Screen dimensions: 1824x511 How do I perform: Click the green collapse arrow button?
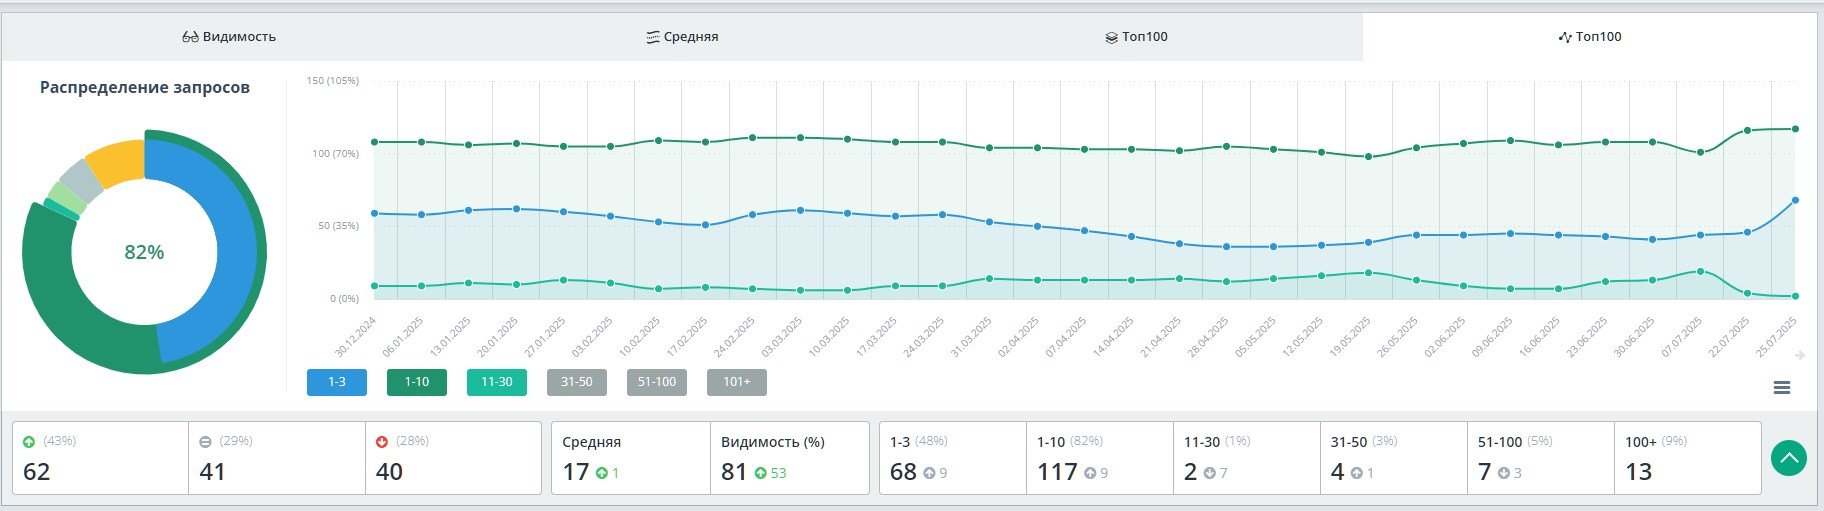(x=1788, y=458)
